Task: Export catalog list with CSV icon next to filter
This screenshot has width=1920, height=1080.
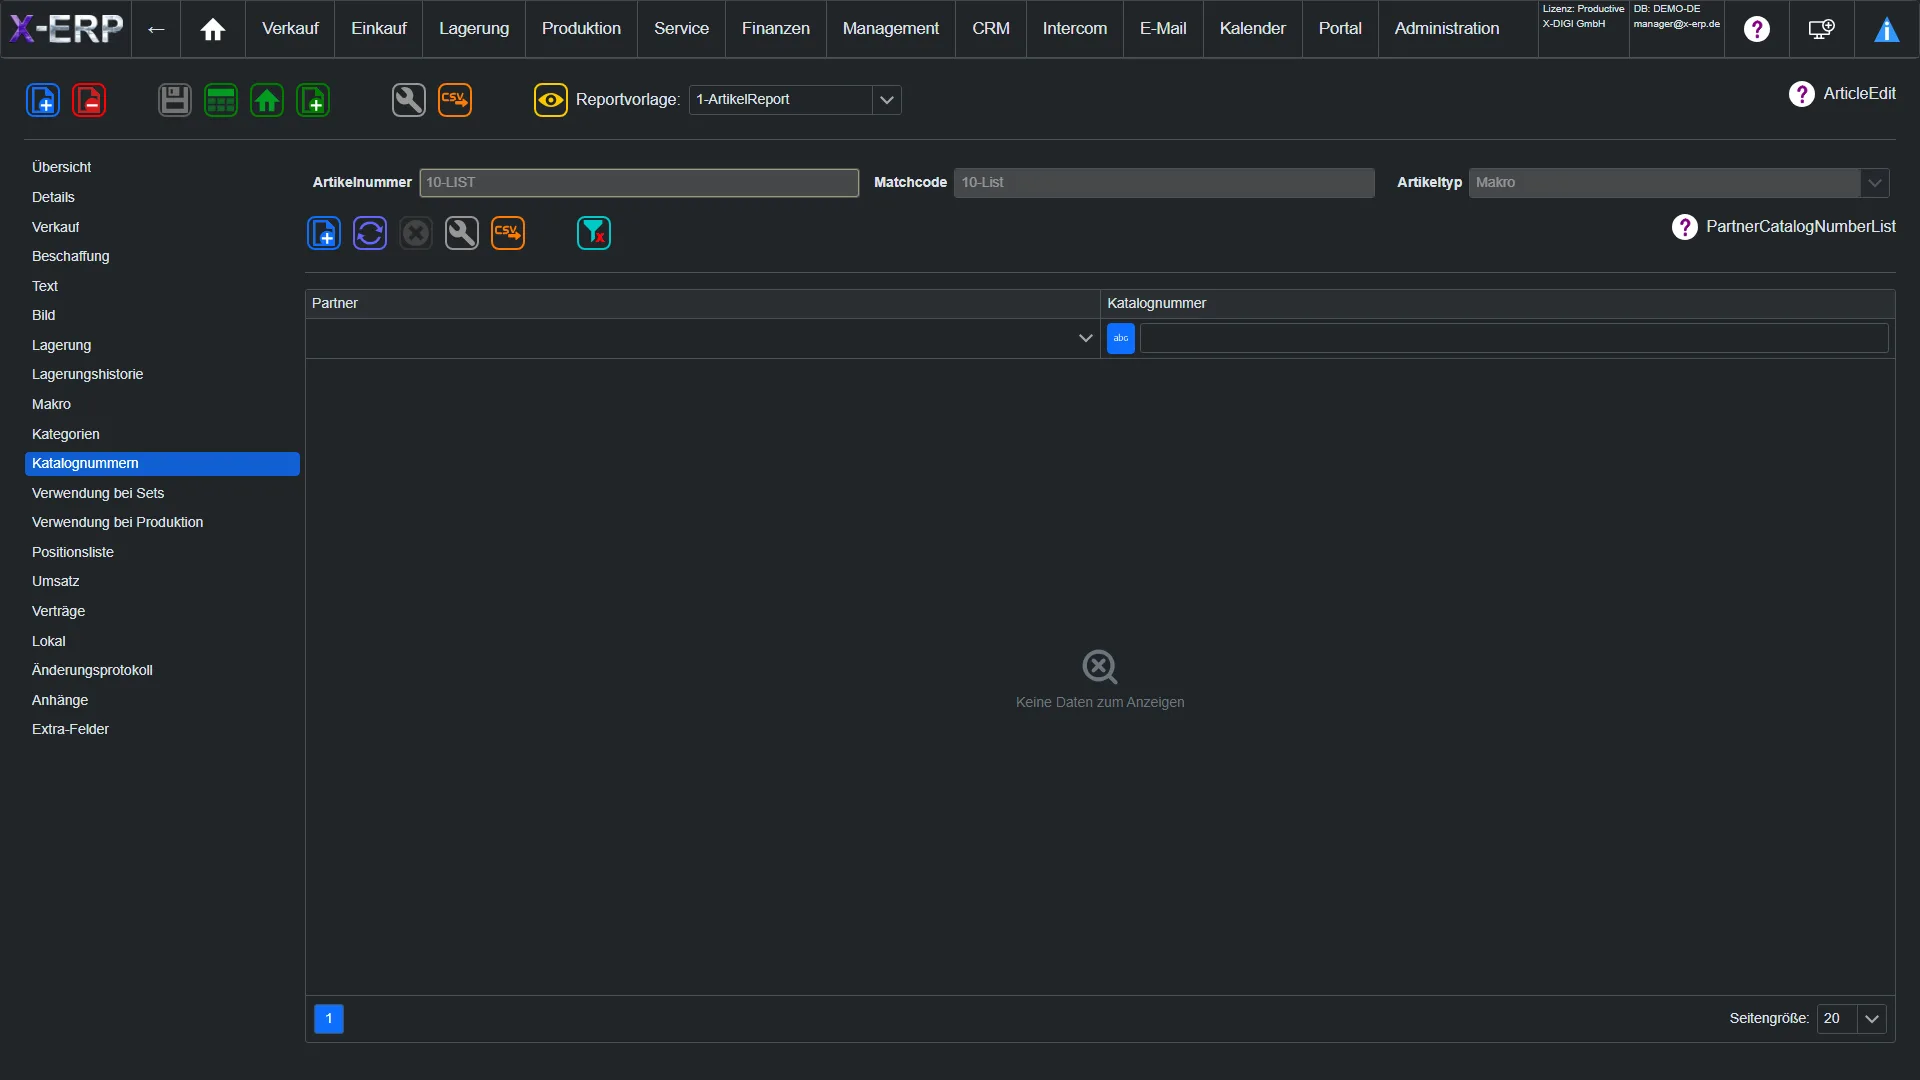Action: [x=508, y=233]
